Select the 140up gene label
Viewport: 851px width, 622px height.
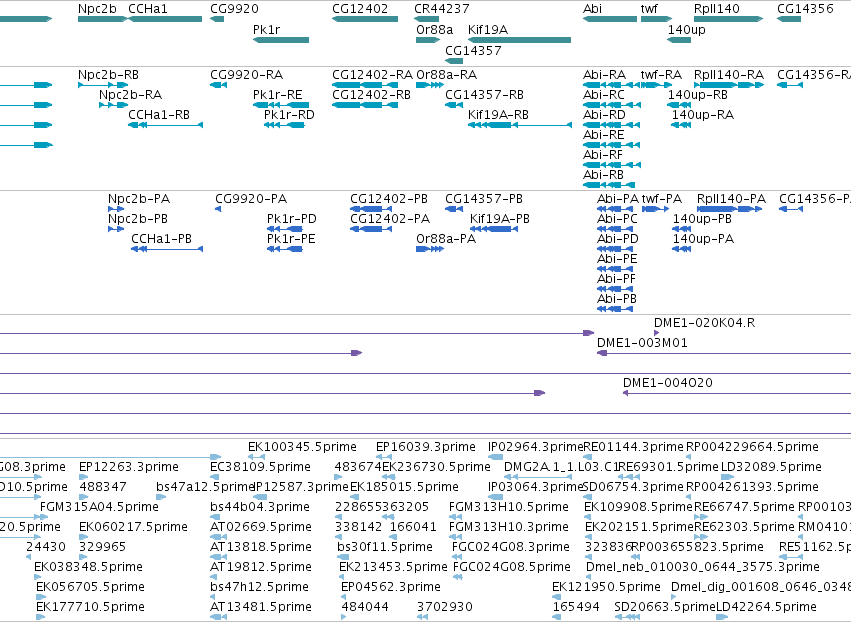pyautogui.click(x=687, y=29)
